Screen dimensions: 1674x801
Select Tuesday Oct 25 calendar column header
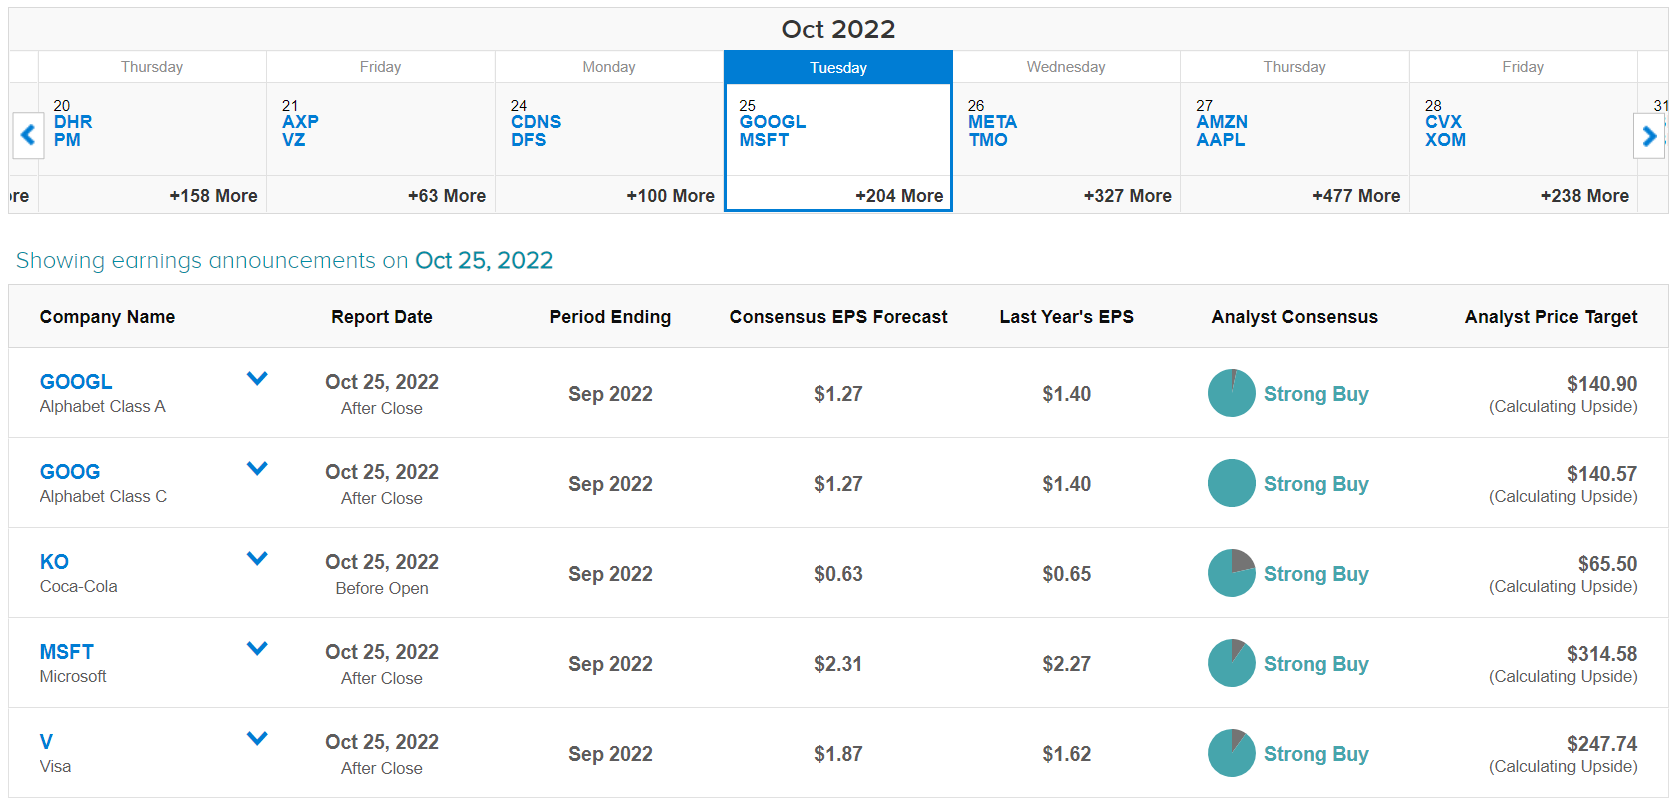838,67
